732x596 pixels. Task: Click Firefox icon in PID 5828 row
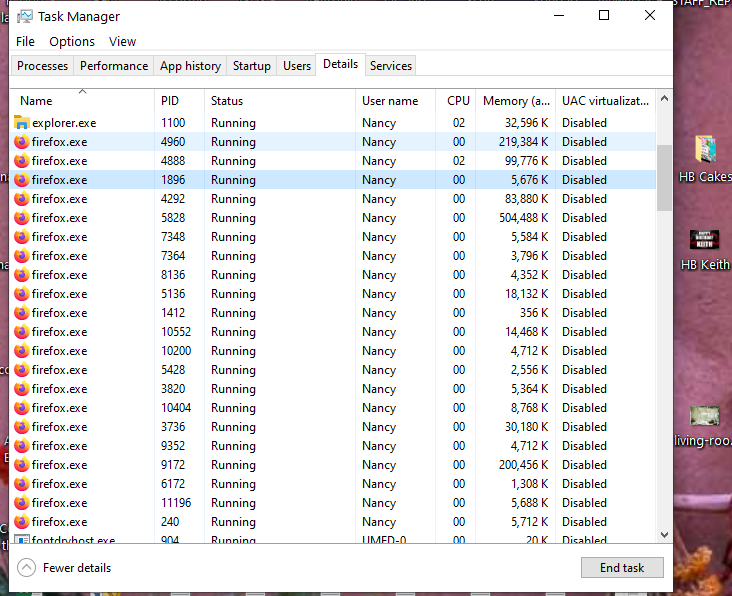22,218
